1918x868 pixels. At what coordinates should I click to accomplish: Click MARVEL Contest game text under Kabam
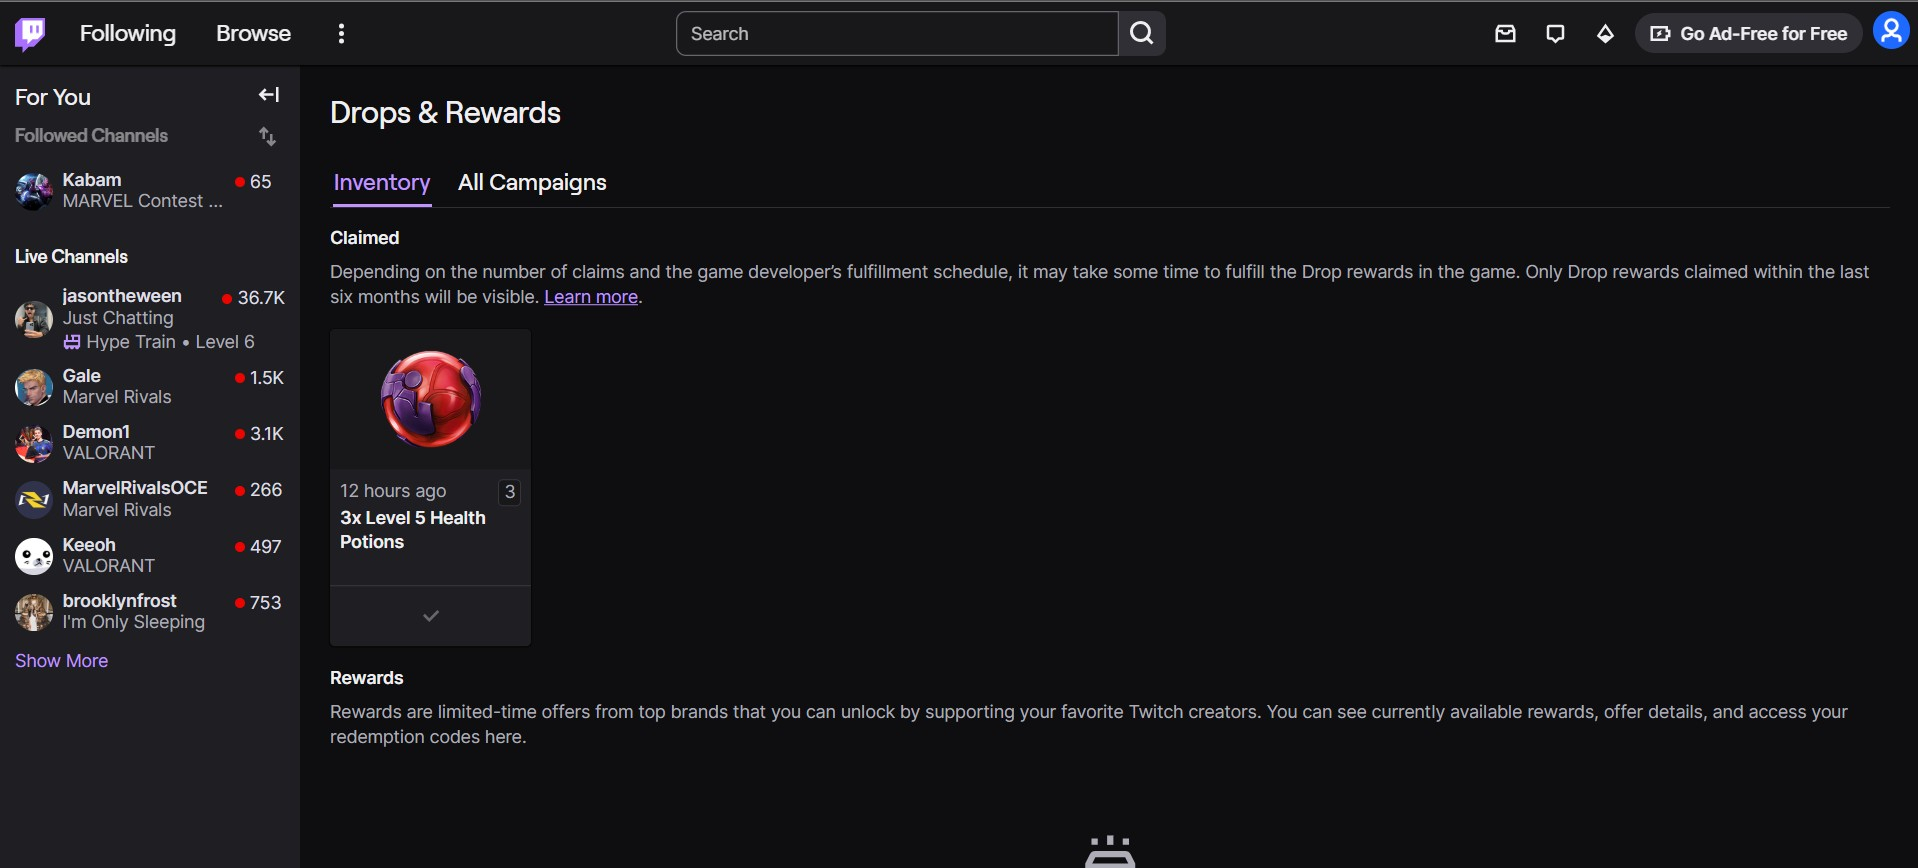click(x=142, y=201)
